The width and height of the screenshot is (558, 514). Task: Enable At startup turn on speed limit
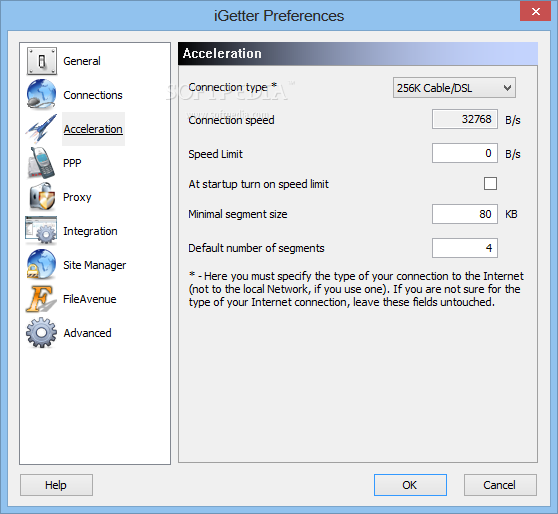[x=490, y=184]
